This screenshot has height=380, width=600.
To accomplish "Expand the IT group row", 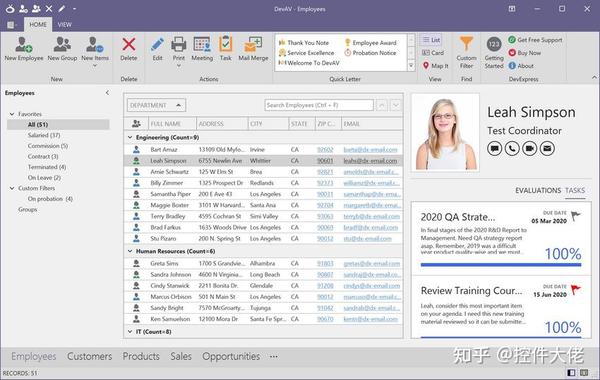I will point(130,331).
